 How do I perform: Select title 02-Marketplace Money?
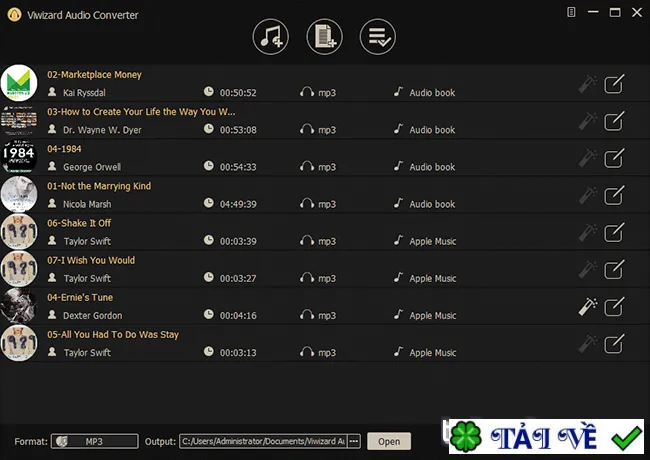click(x=94, y=75)
